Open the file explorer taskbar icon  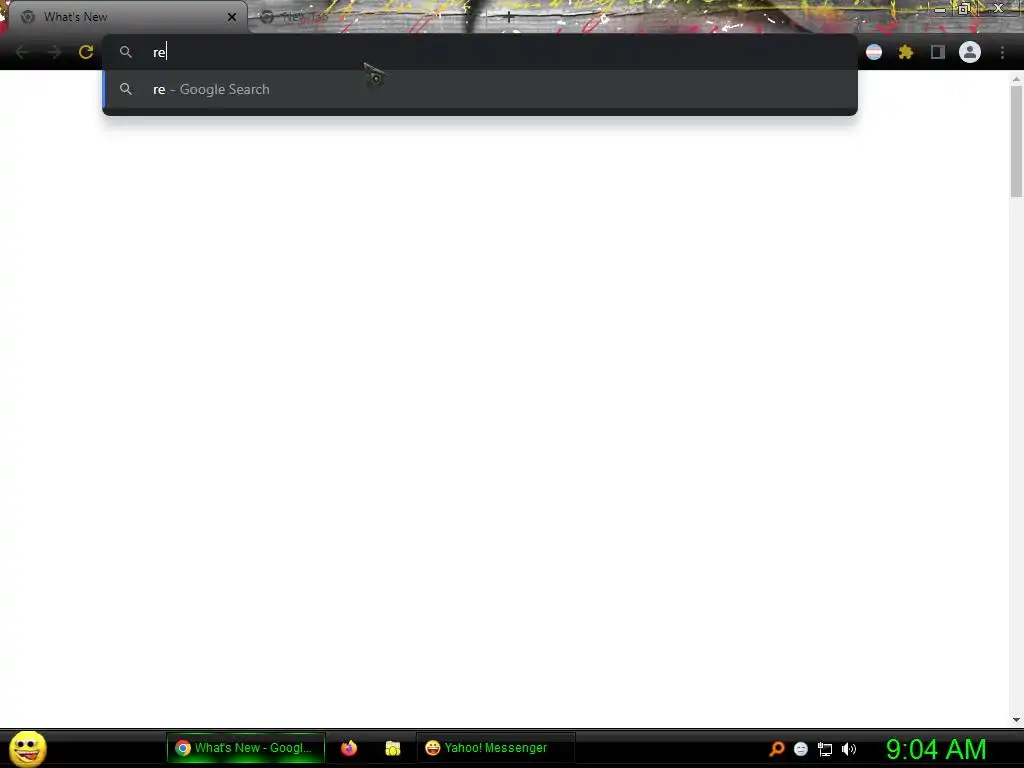392,748
